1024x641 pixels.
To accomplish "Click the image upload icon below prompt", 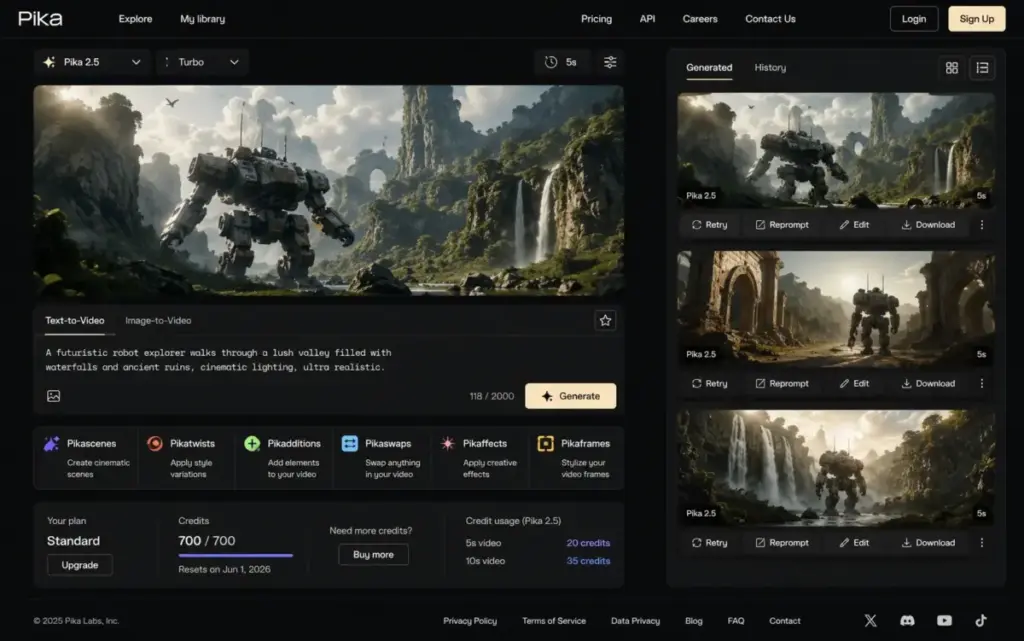I will point(54,396).
